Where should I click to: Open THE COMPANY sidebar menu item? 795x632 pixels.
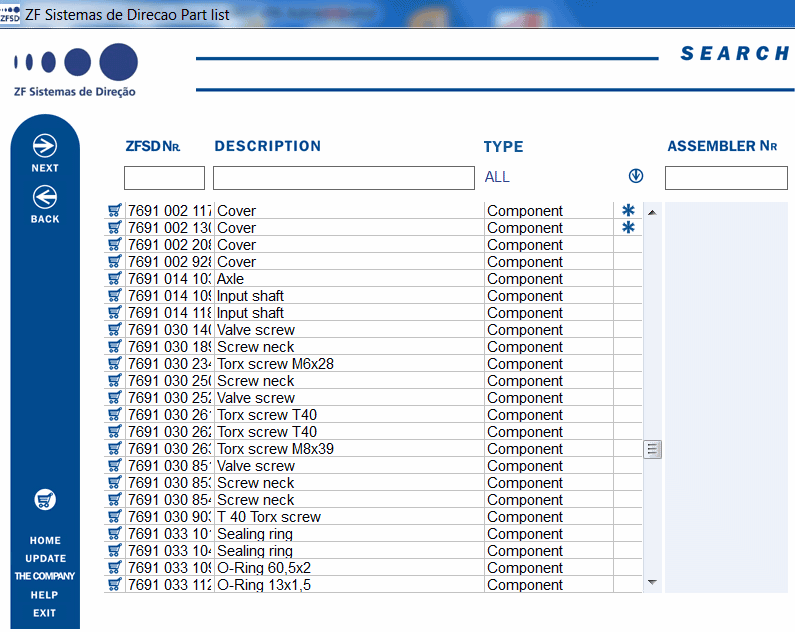45,577
